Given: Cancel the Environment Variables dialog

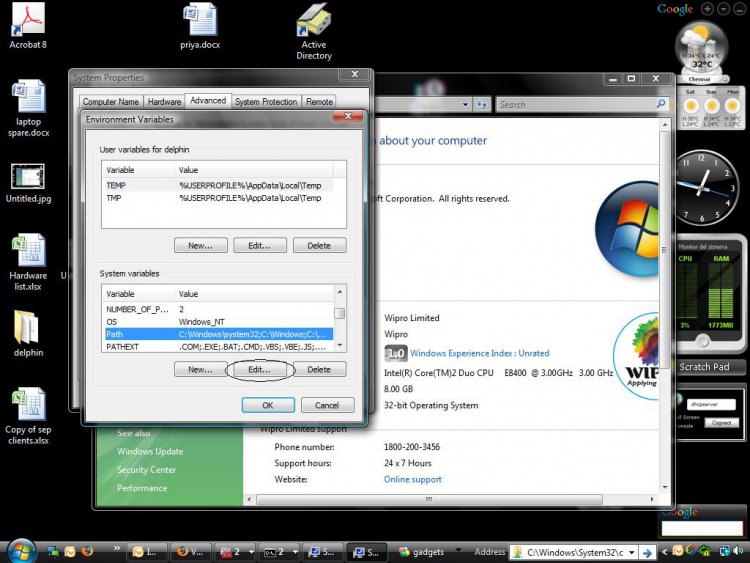Looking at the screenshot, I should [x=327, y=405].
